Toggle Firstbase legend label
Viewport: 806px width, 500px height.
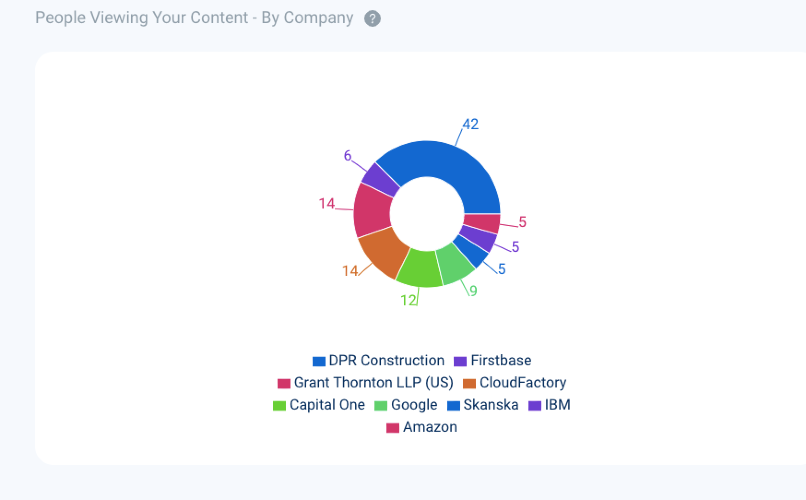click(501, 360)
